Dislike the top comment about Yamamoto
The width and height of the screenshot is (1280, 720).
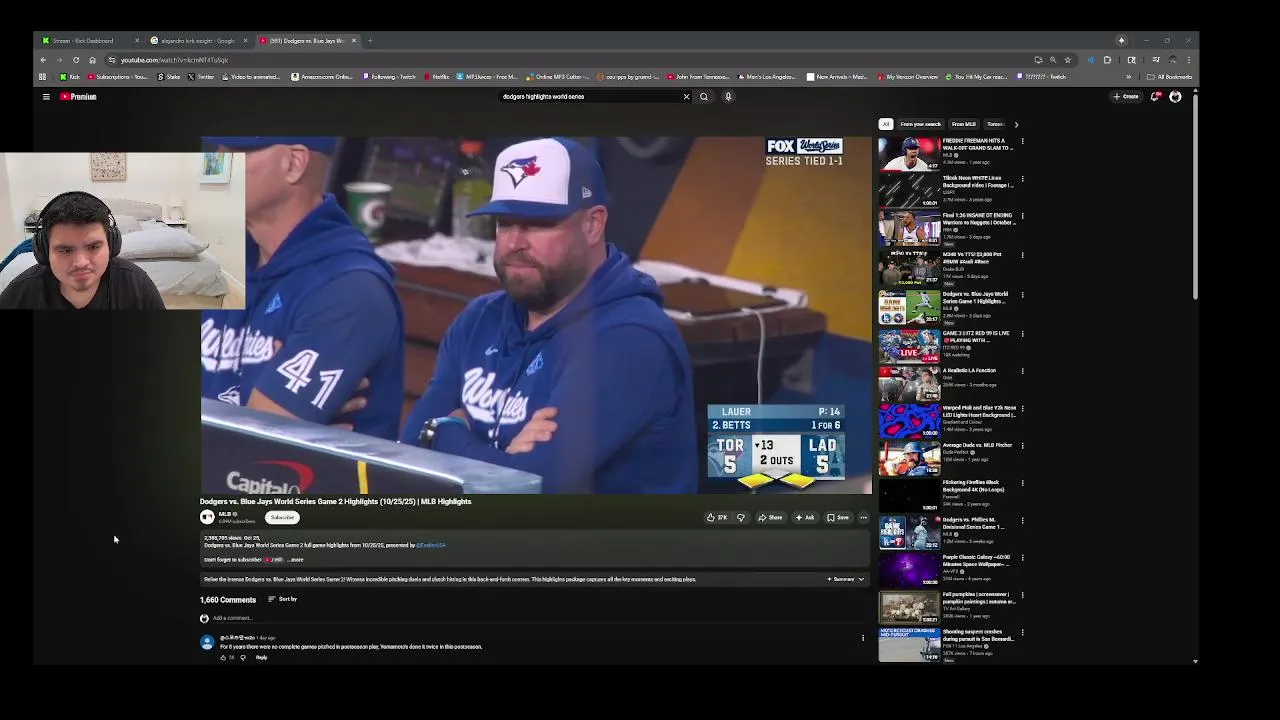[243, 657]
